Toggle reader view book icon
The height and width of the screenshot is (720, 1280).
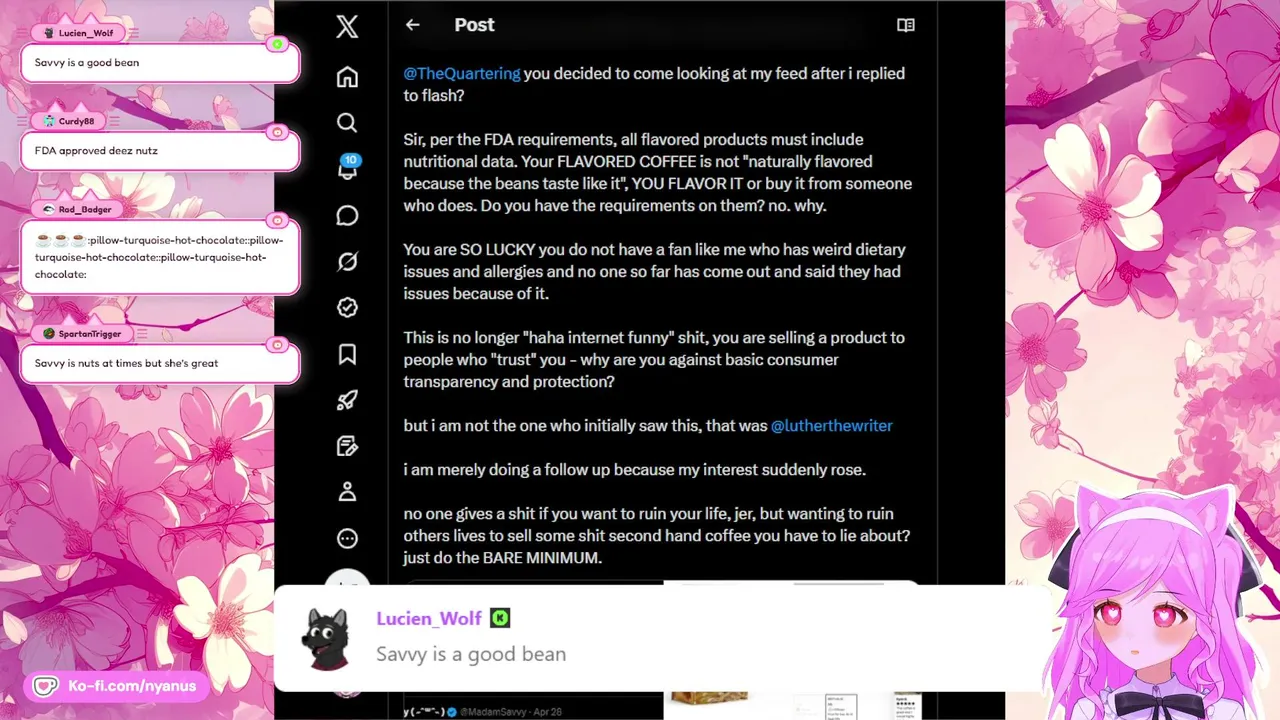[x=906, y=25]
